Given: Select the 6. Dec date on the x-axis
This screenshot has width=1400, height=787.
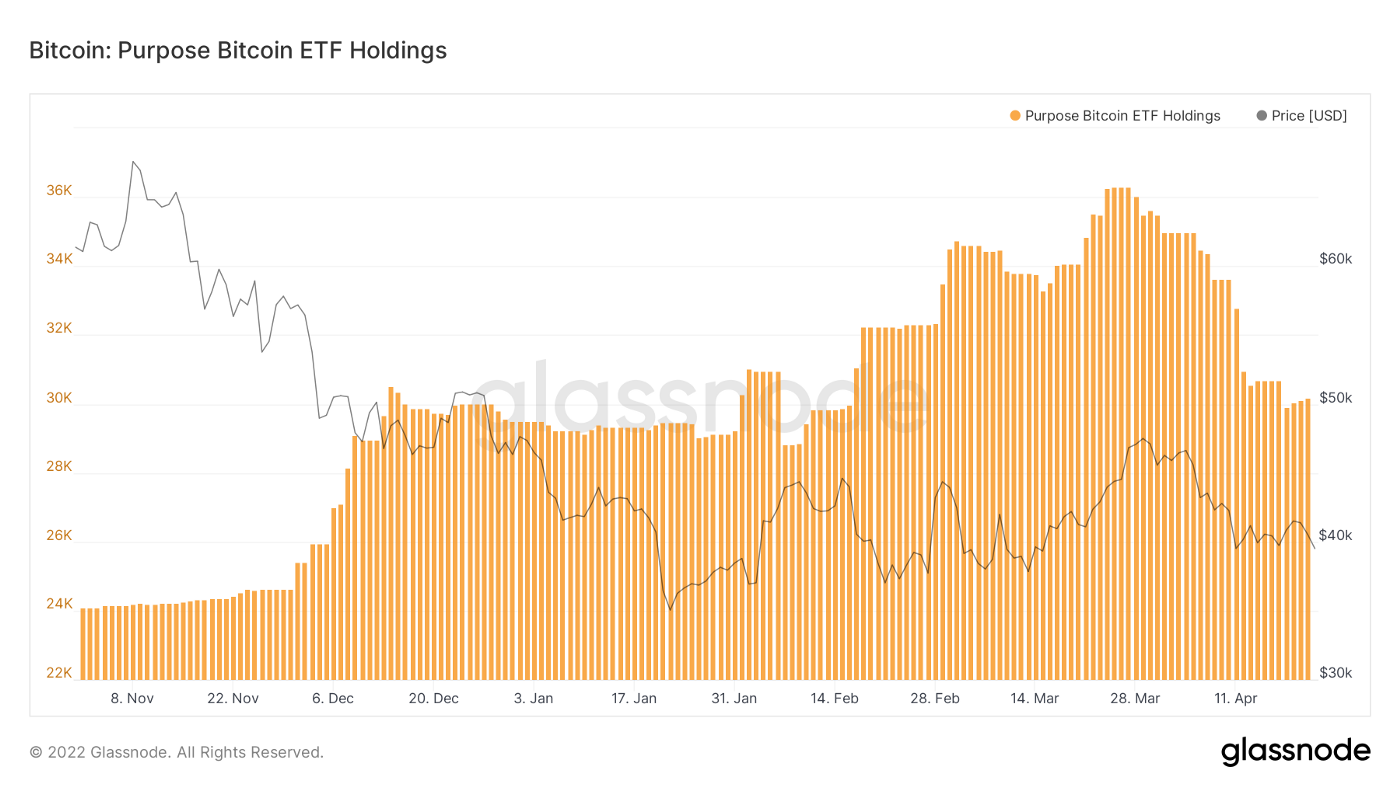Looking at the screenshot, I should point(332,698).
